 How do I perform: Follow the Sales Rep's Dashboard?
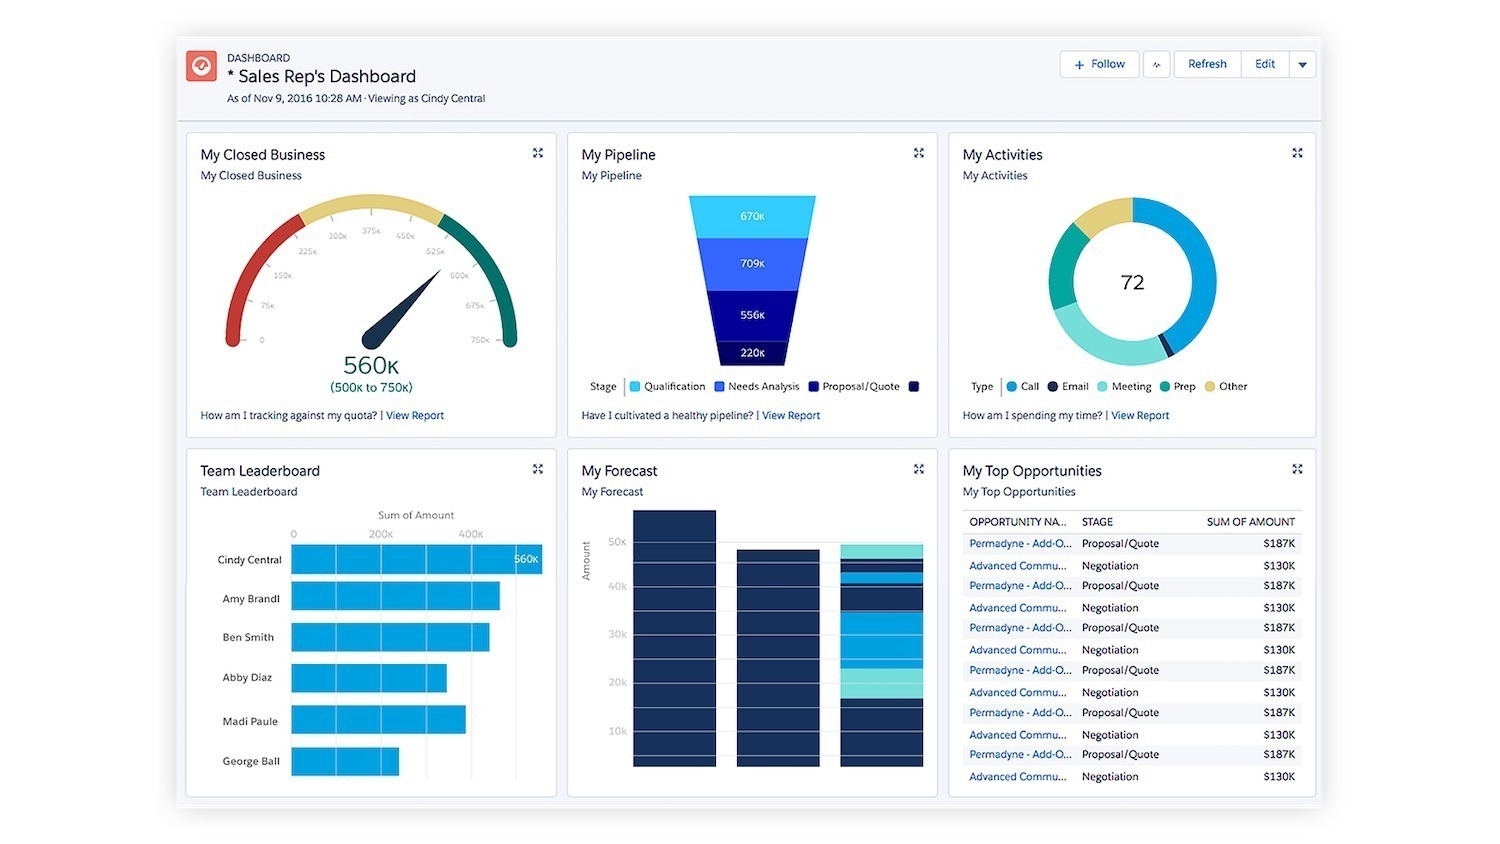1099,63
